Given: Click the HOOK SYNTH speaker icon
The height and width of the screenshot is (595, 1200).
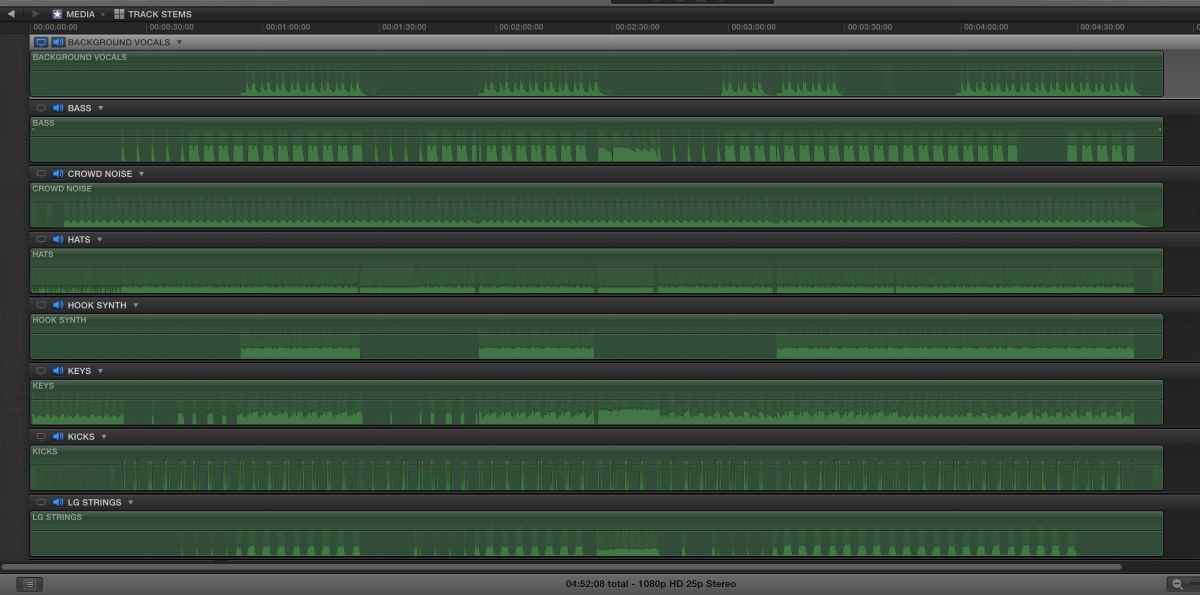Looking at the screenshot, I should click(58, 305).
